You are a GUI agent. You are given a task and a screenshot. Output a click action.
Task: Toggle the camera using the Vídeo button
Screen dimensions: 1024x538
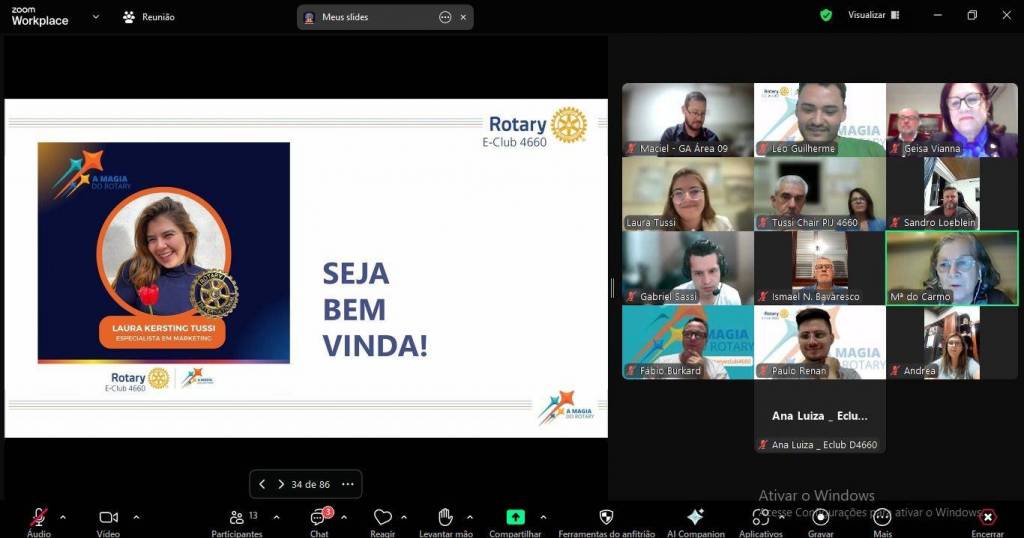click(108, 518)
